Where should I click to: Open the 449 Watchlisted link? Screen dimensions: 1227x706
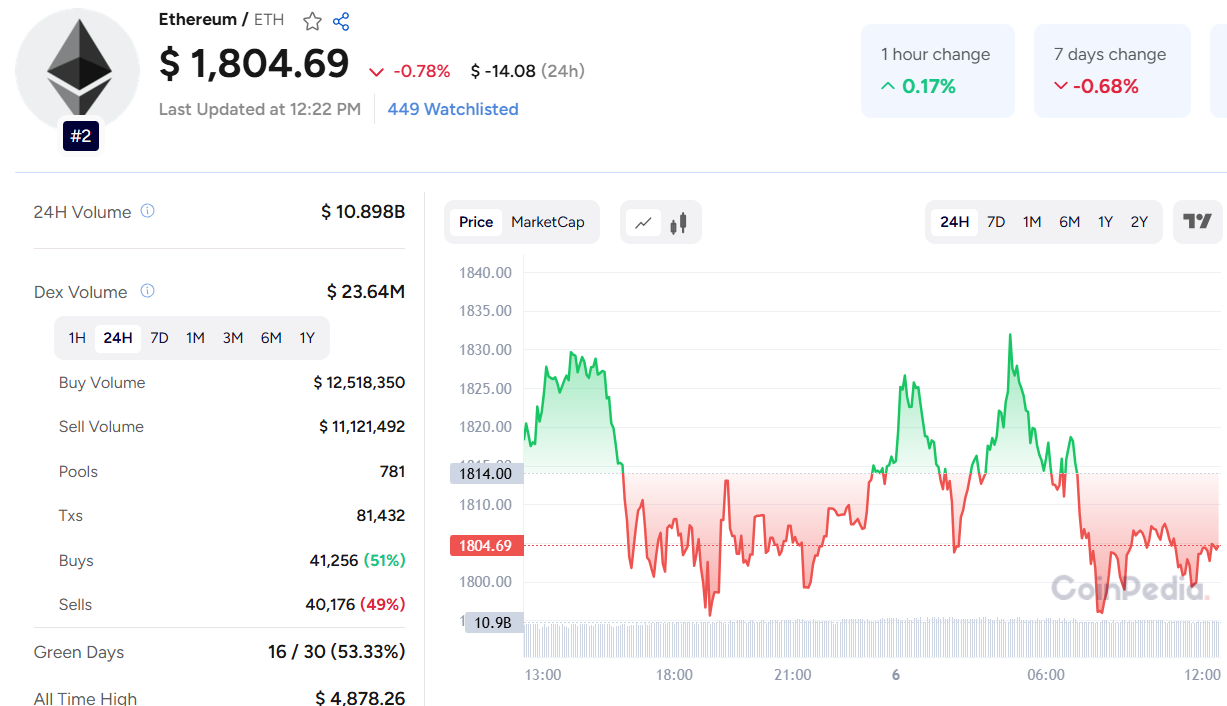click(x=453, y=109)
